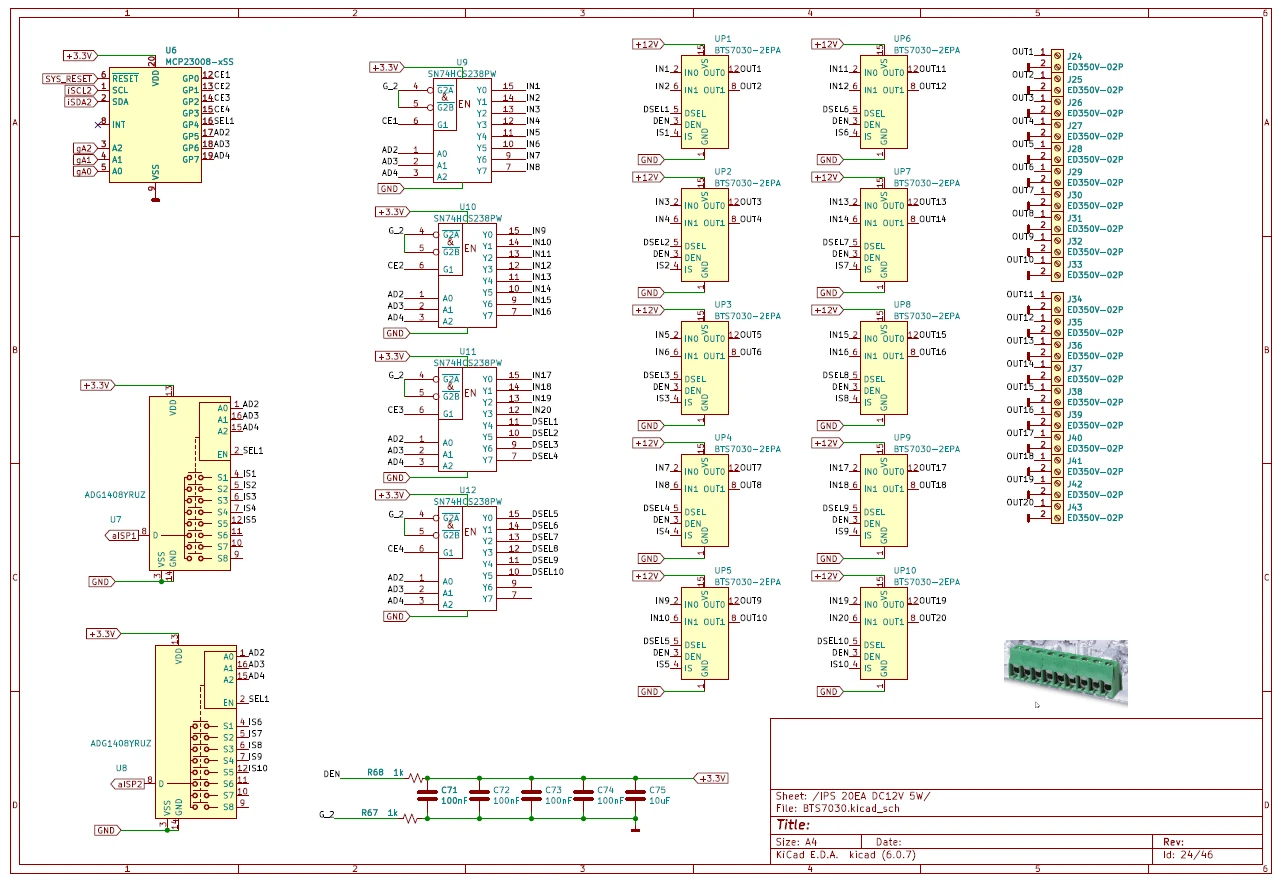
Task: Select the UP1 BTS7030-2EPA switch symbol
Action: pyautogui.click(x=705, y=102)
